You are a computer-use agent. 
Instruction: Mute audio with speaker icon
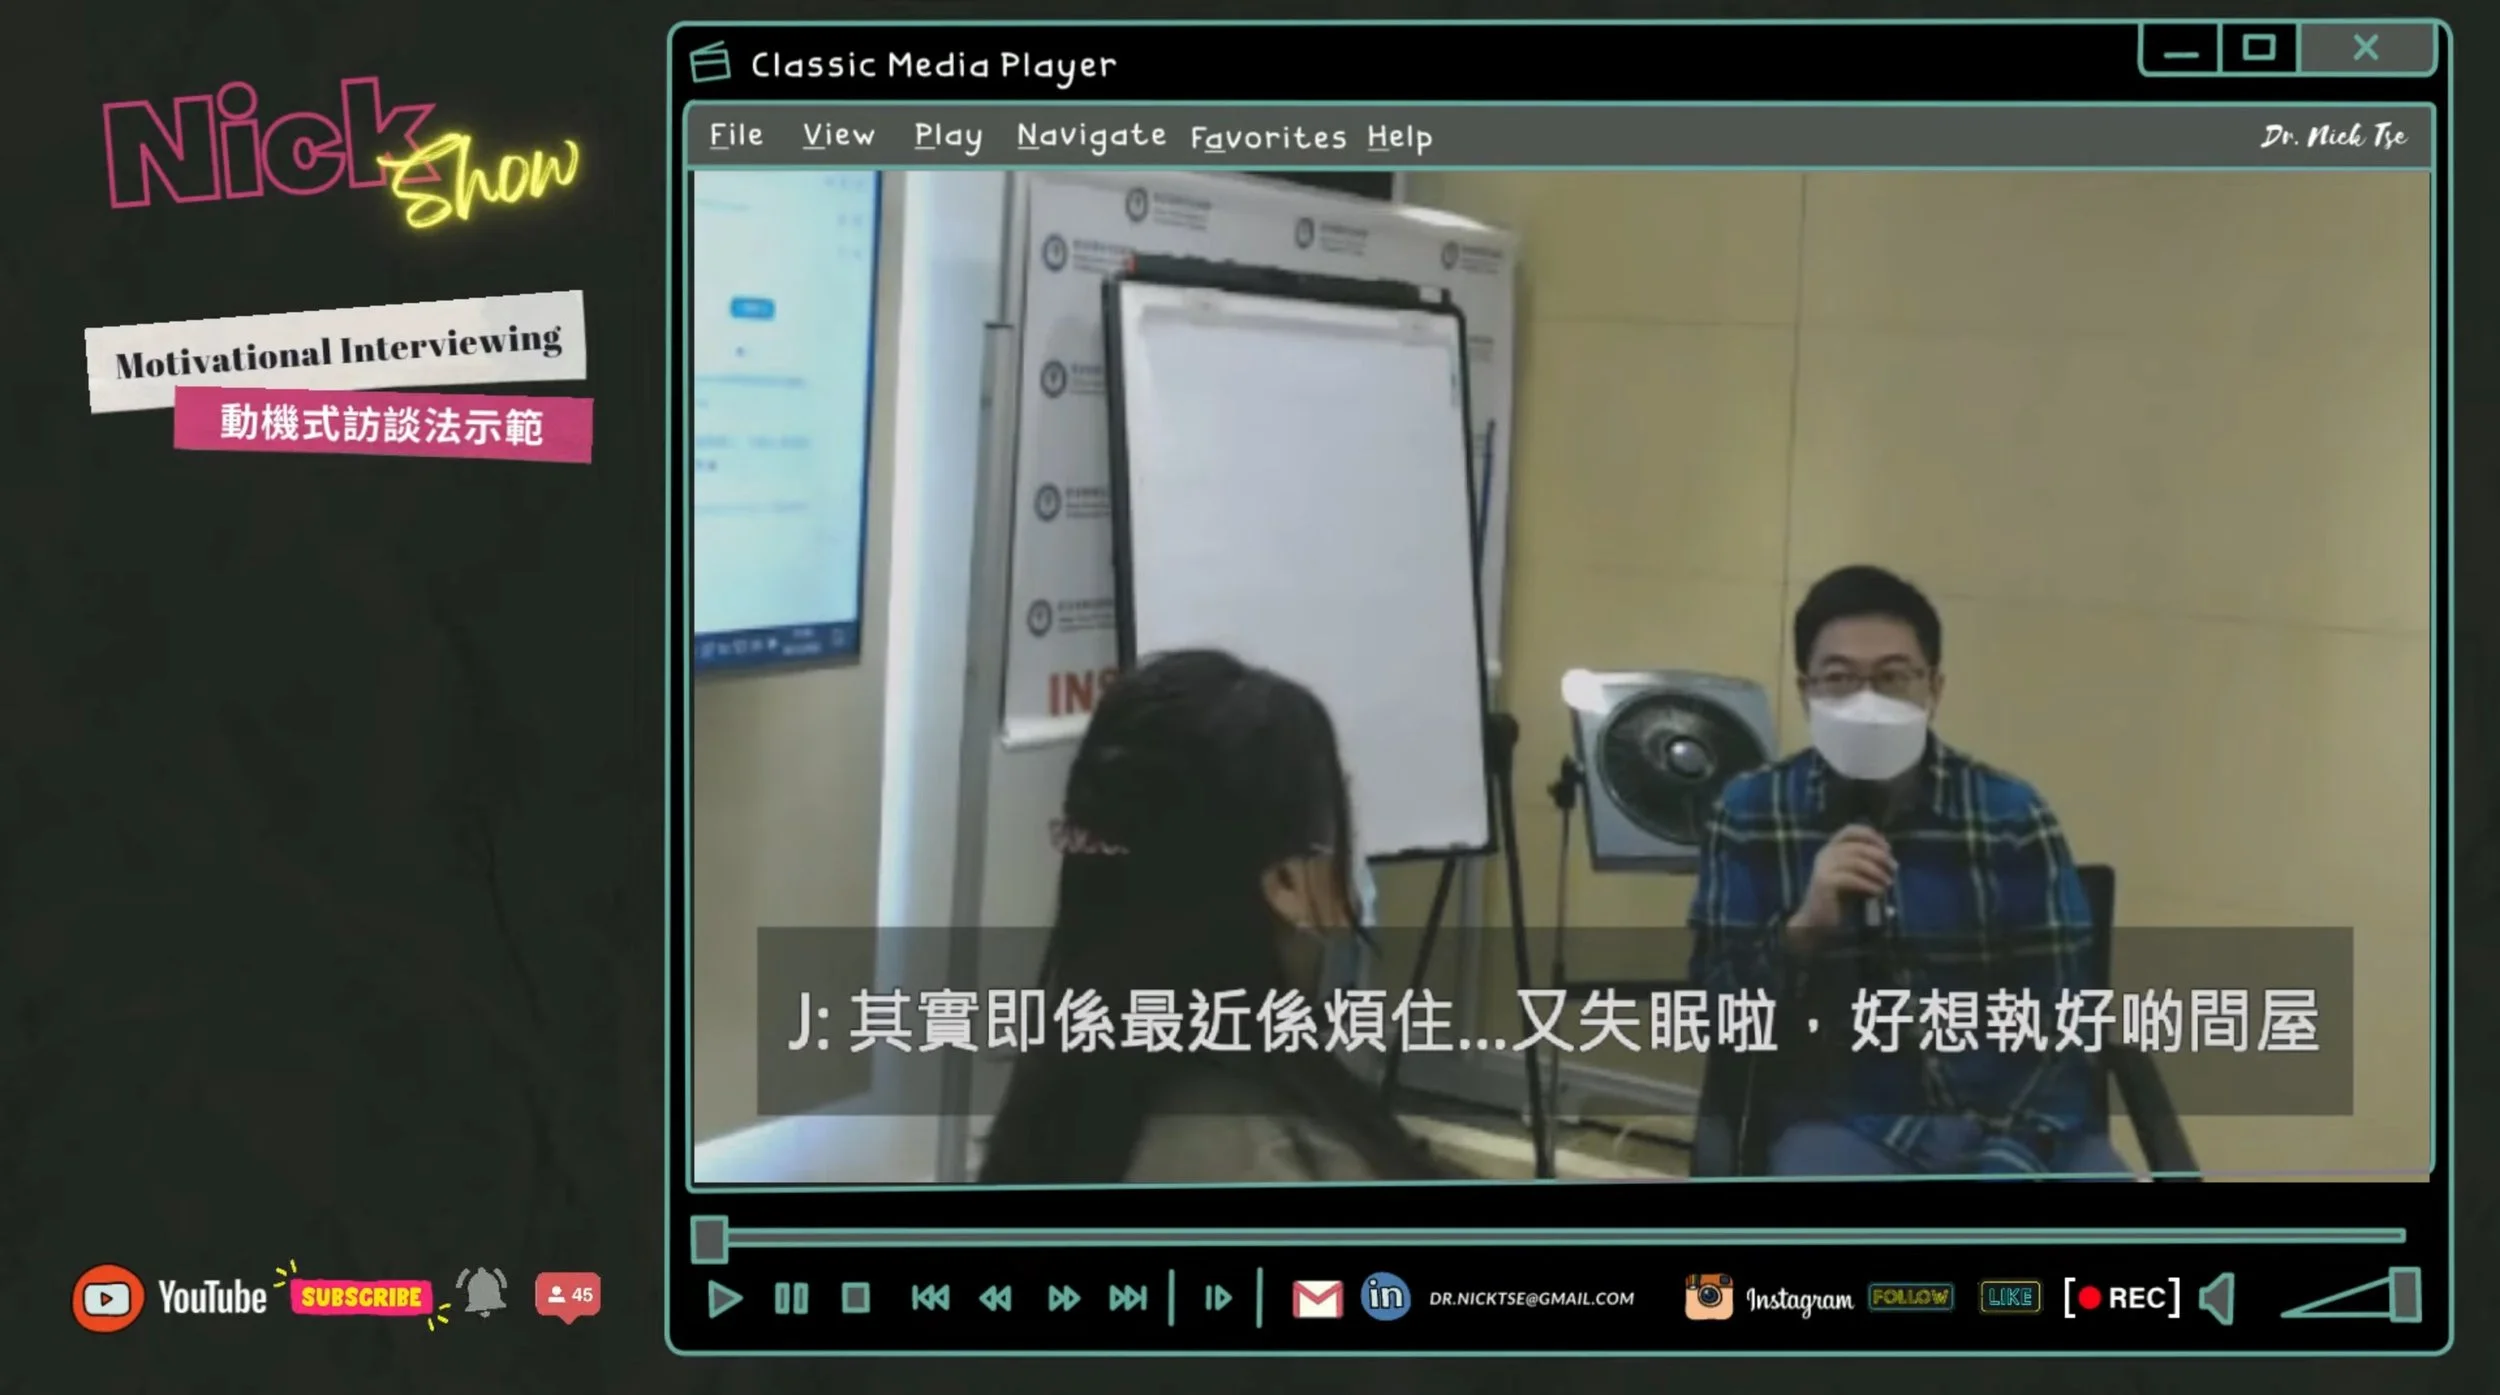2218,1298
